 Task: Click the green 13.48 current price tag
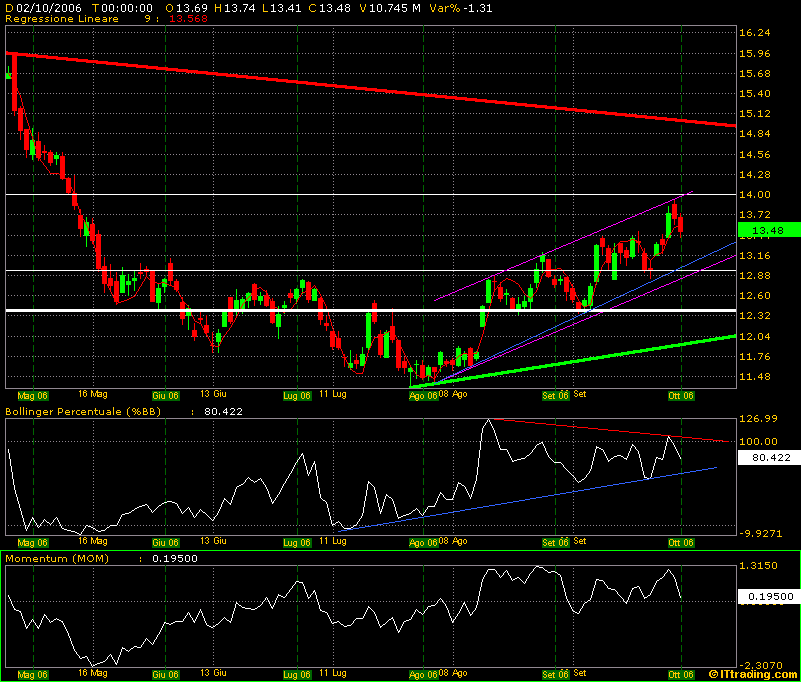tap(768, 230)
